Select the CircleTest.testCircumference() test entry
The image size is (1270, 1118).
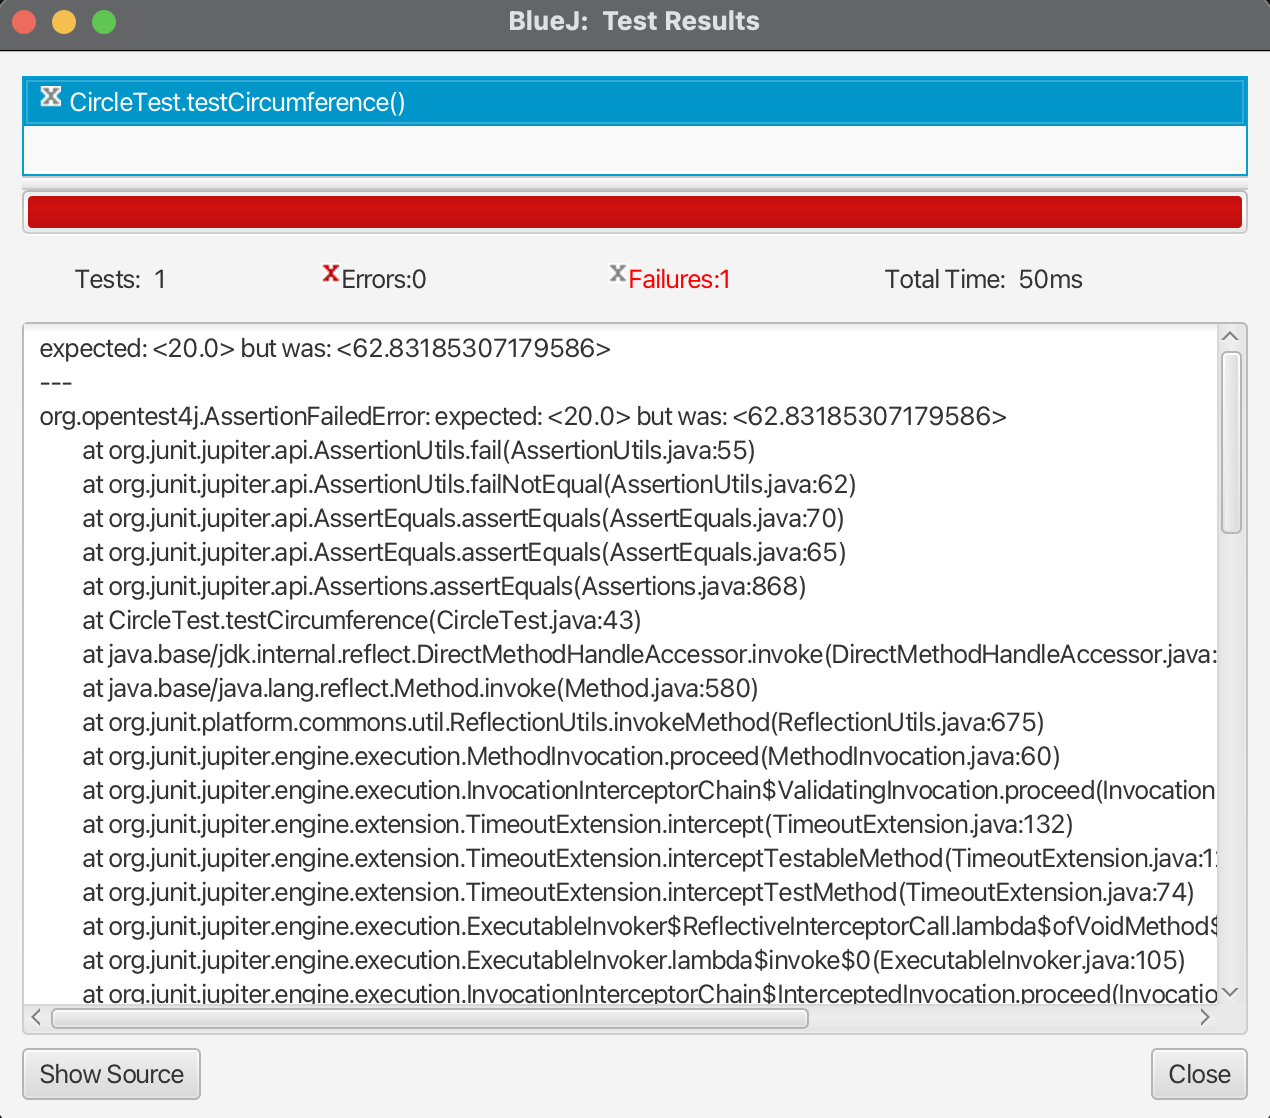point(237,102)
